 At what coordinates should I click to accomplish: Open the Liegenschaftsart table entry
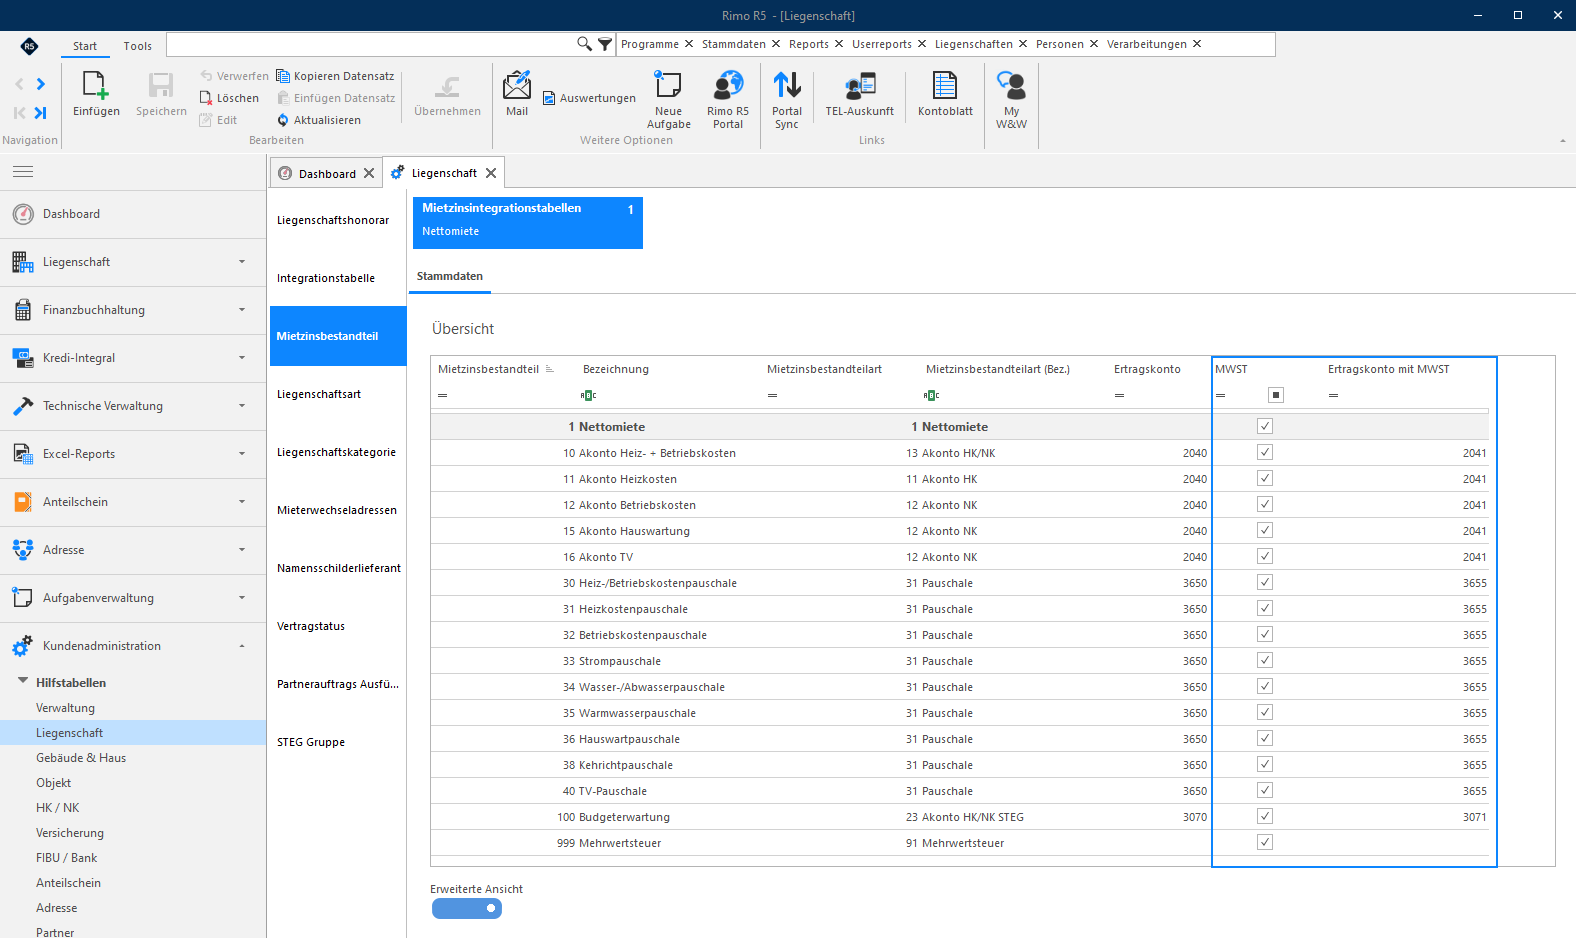click(x=338, y=394)
